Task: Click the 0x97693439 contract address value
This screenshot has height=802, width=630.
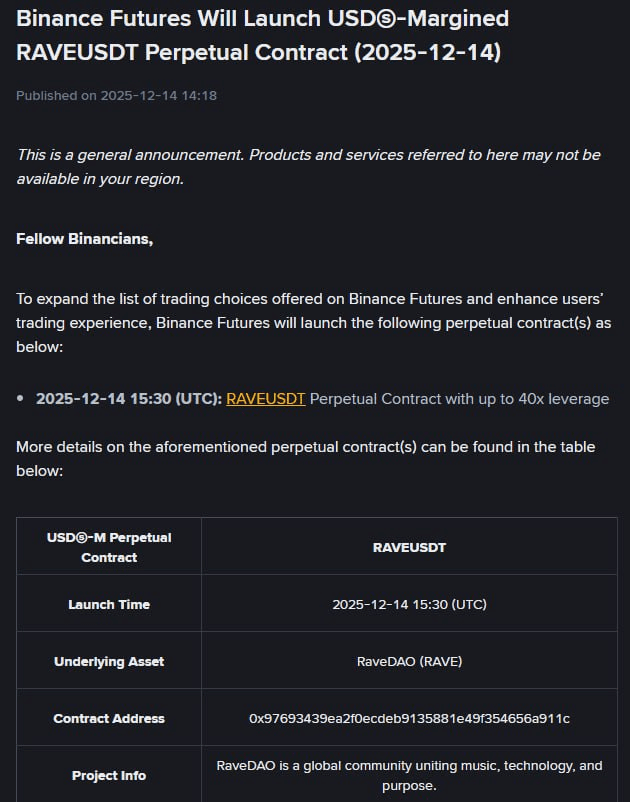Action: 409,718
